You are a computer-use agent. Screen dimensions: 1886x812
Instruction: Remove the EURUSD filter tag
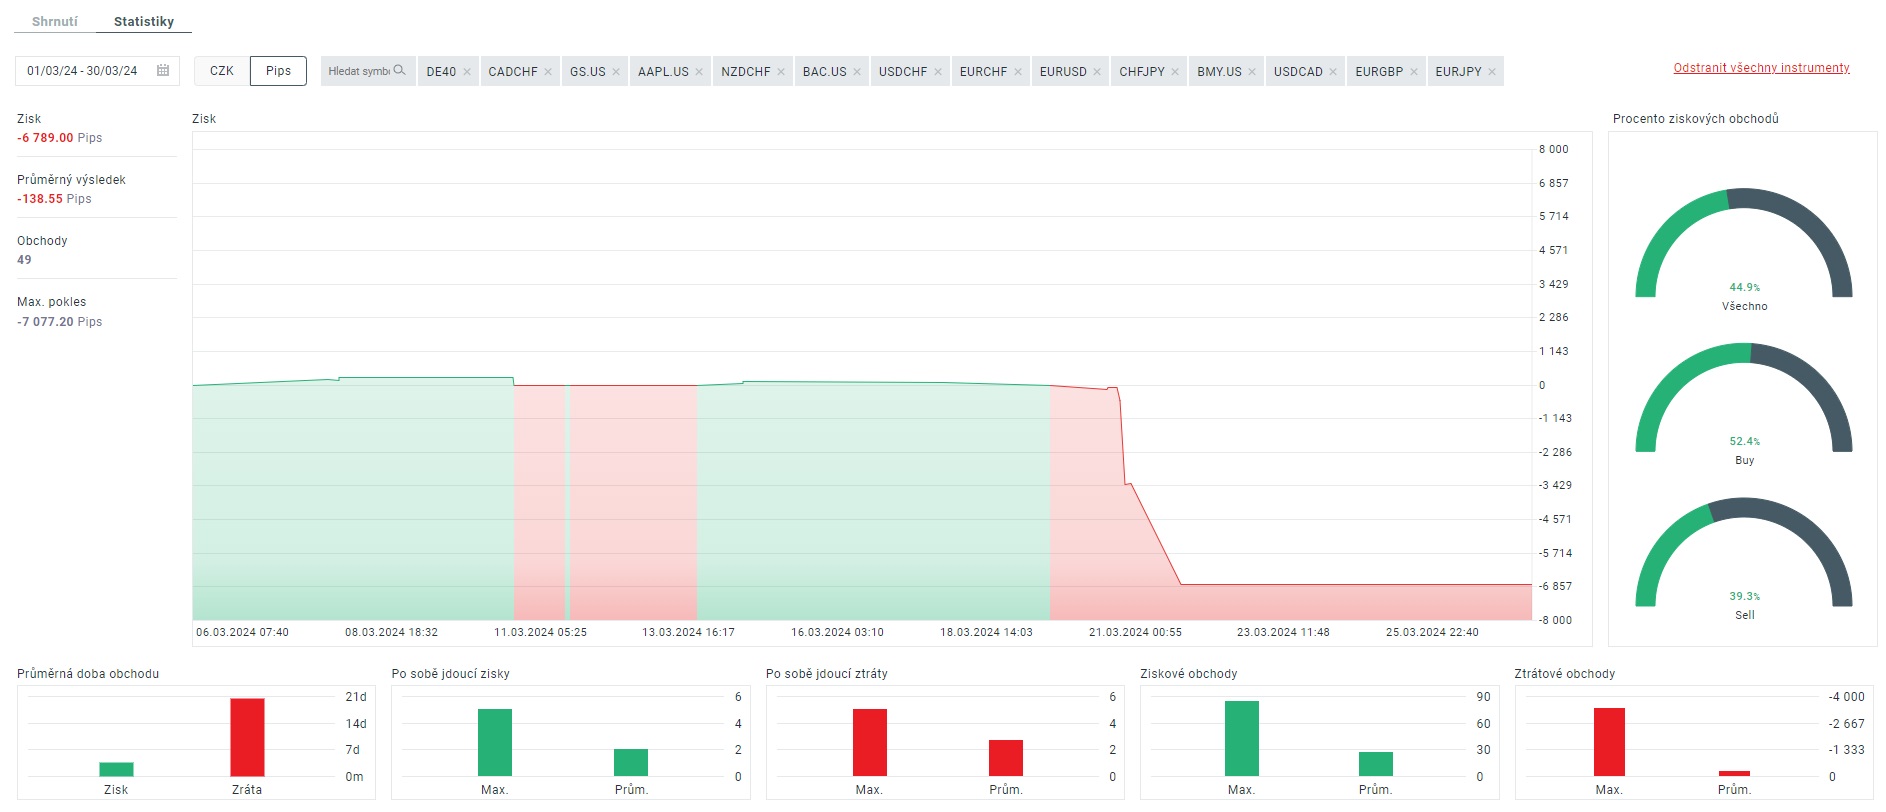[1097, 72]
